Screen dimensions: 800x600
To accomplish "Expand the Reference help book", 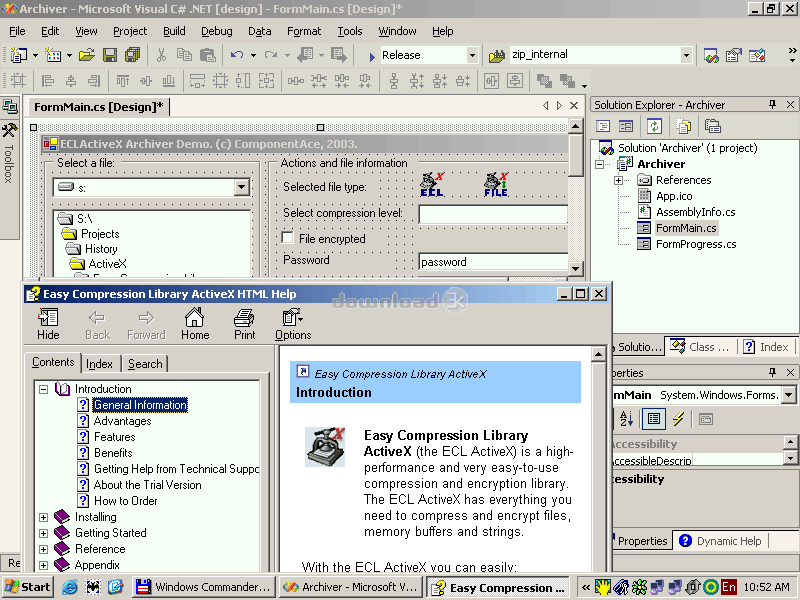I will pos(44,549).
